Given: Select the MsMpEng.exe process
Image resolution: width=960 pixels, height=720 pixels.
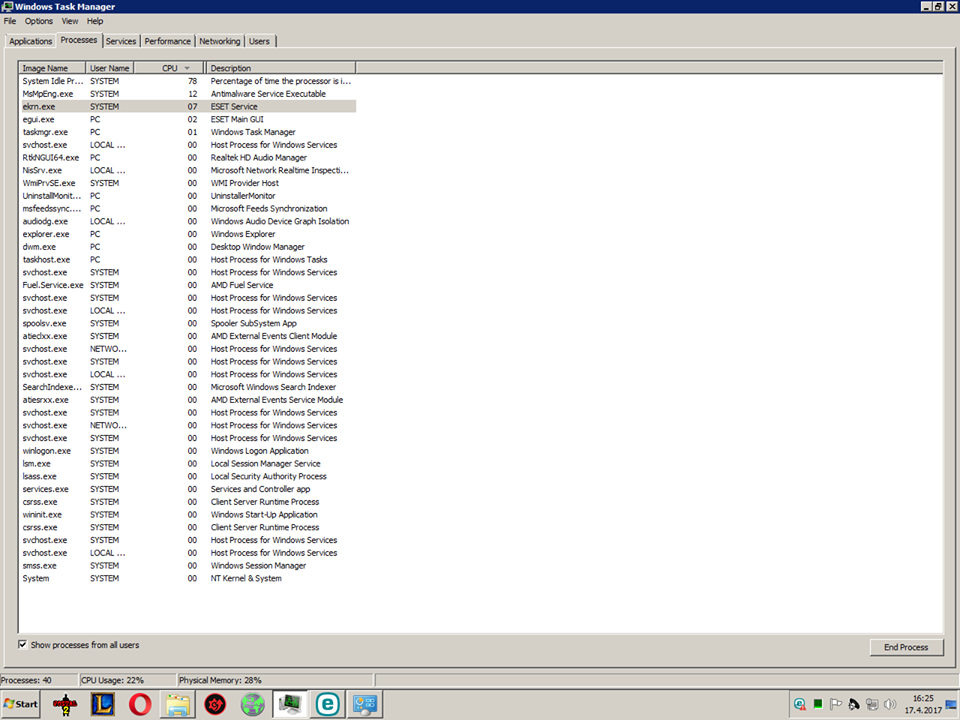Looking at the screenshot, I should pyautogui.click(x=187, y=94).
